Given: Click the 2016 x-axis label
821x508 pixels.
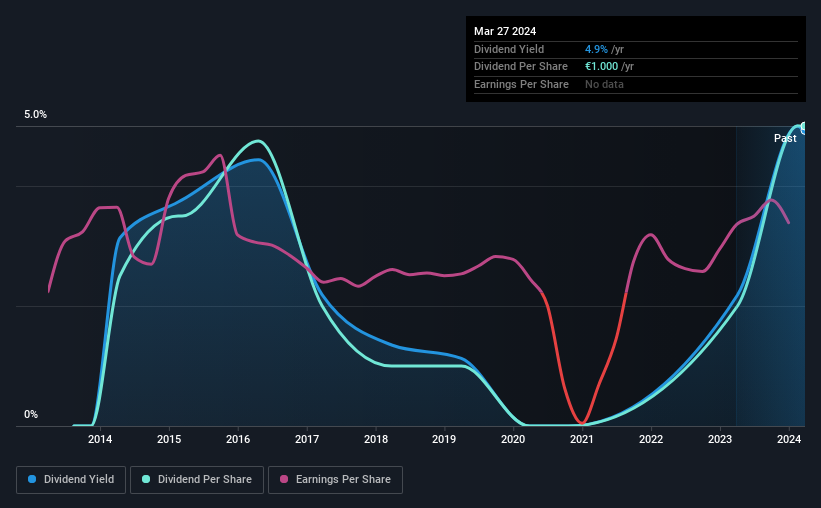Looking at the screenshot, I should 238,439.
